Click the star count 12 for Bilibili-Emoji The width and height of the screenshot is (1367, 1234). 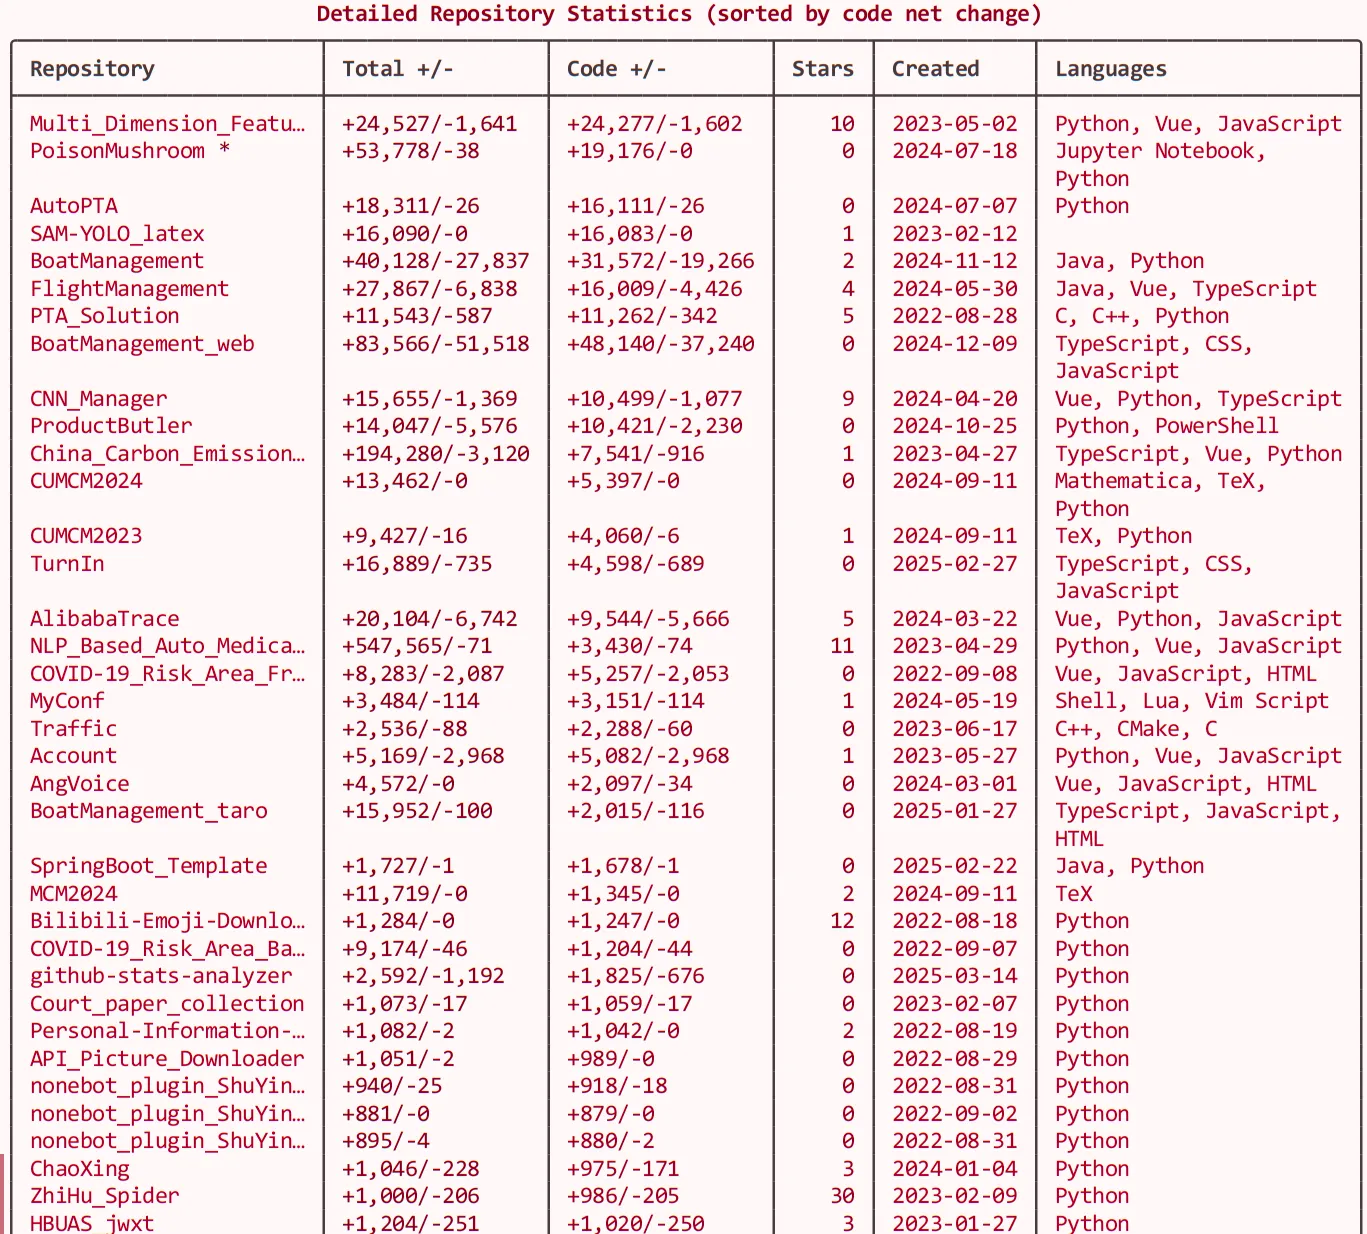842,921
